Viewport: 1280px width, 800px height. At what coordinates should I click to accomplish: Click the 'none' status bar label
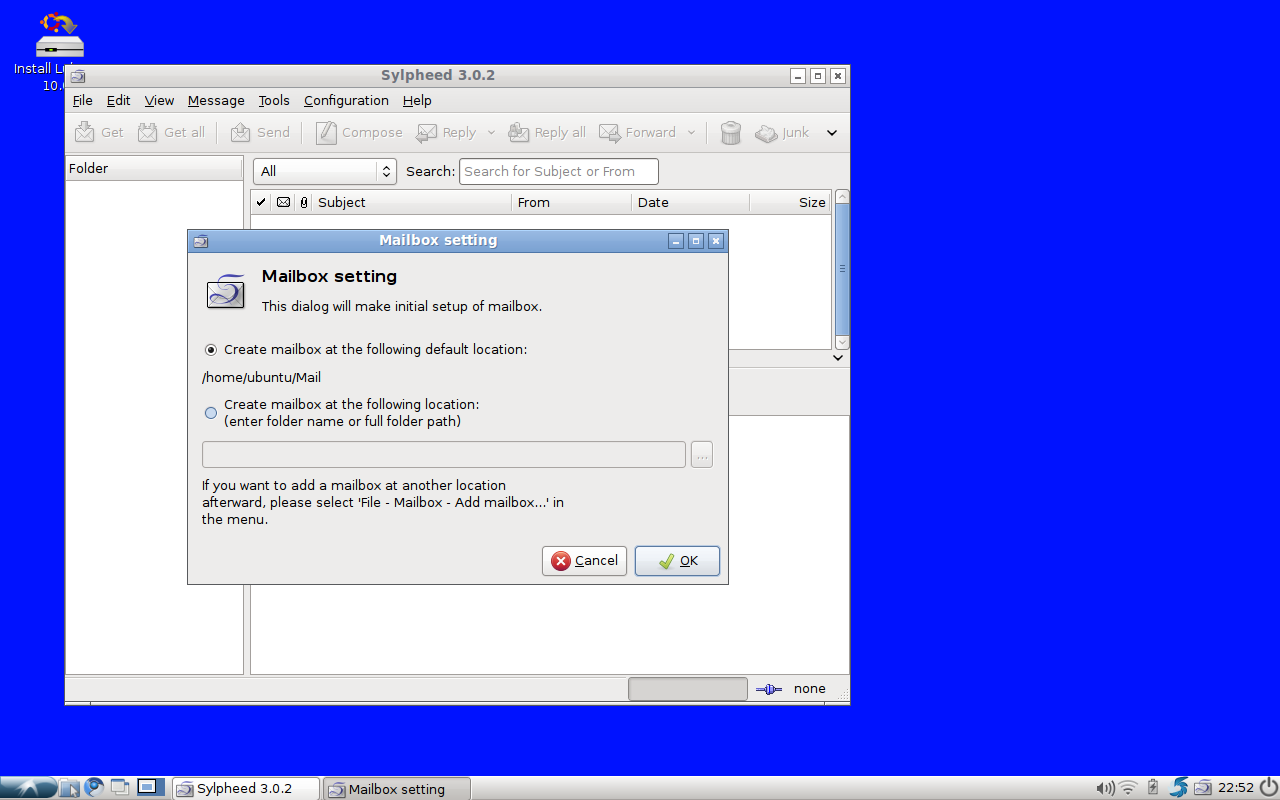(810, 689)
